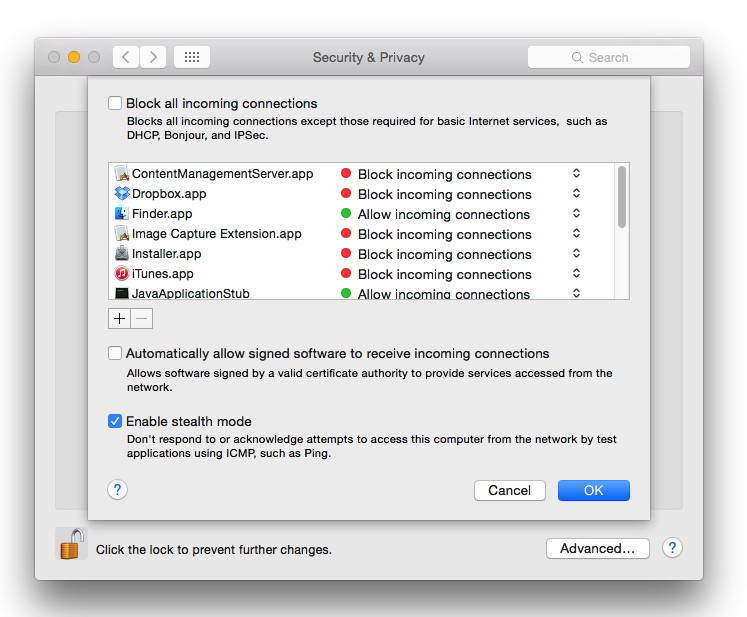Click the lock icon to prevent changes
This screenshot has height=617, width=747.
(70, 545)
